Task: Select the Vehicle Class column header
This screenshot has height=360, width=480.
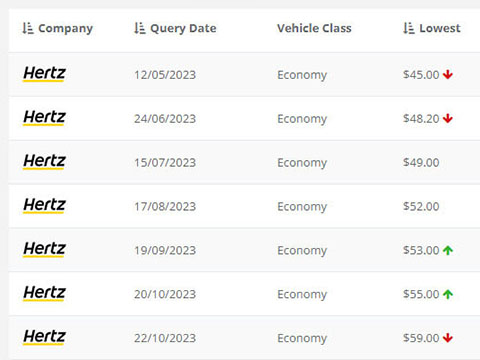Action: coord(314,28)
